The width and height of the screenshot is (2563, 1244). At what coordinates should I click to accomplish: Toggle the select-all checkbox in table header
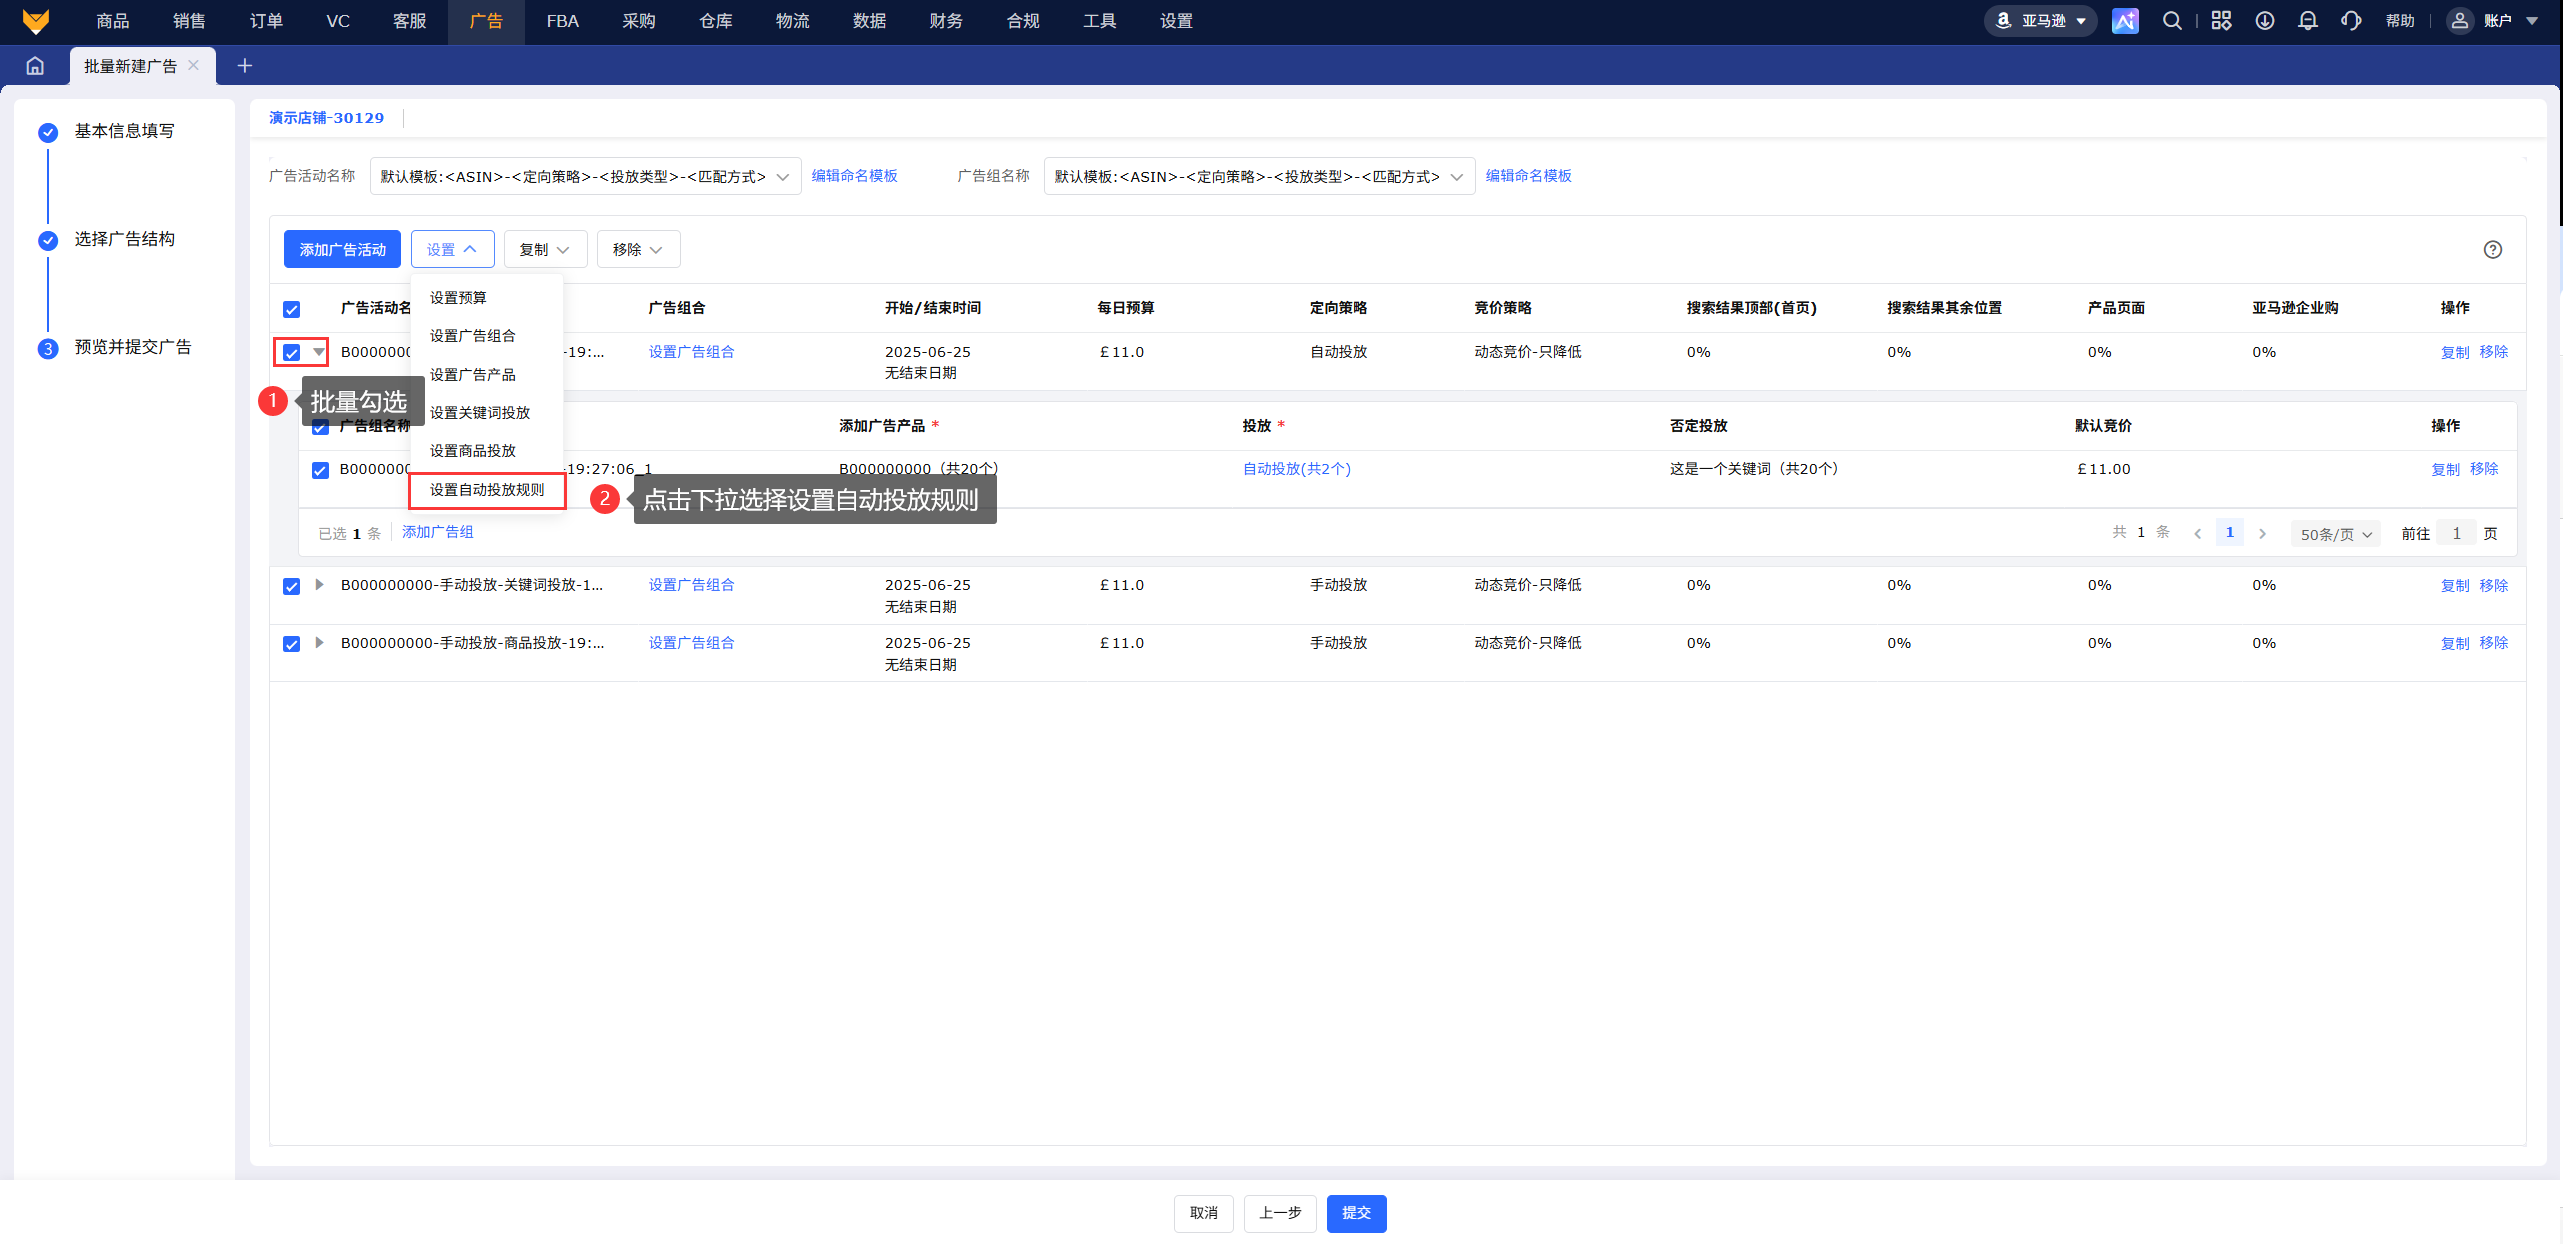(291, 309)
